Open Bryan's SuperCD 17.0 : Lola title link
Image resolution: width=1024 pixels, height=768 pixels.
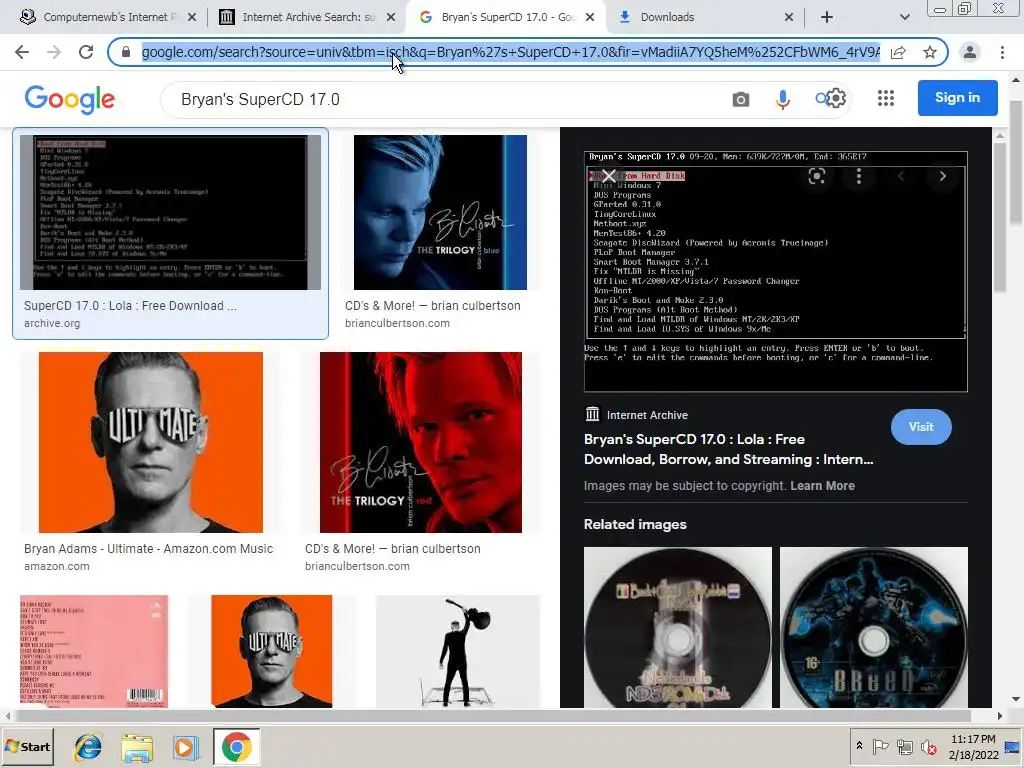[x=728, y=449]
